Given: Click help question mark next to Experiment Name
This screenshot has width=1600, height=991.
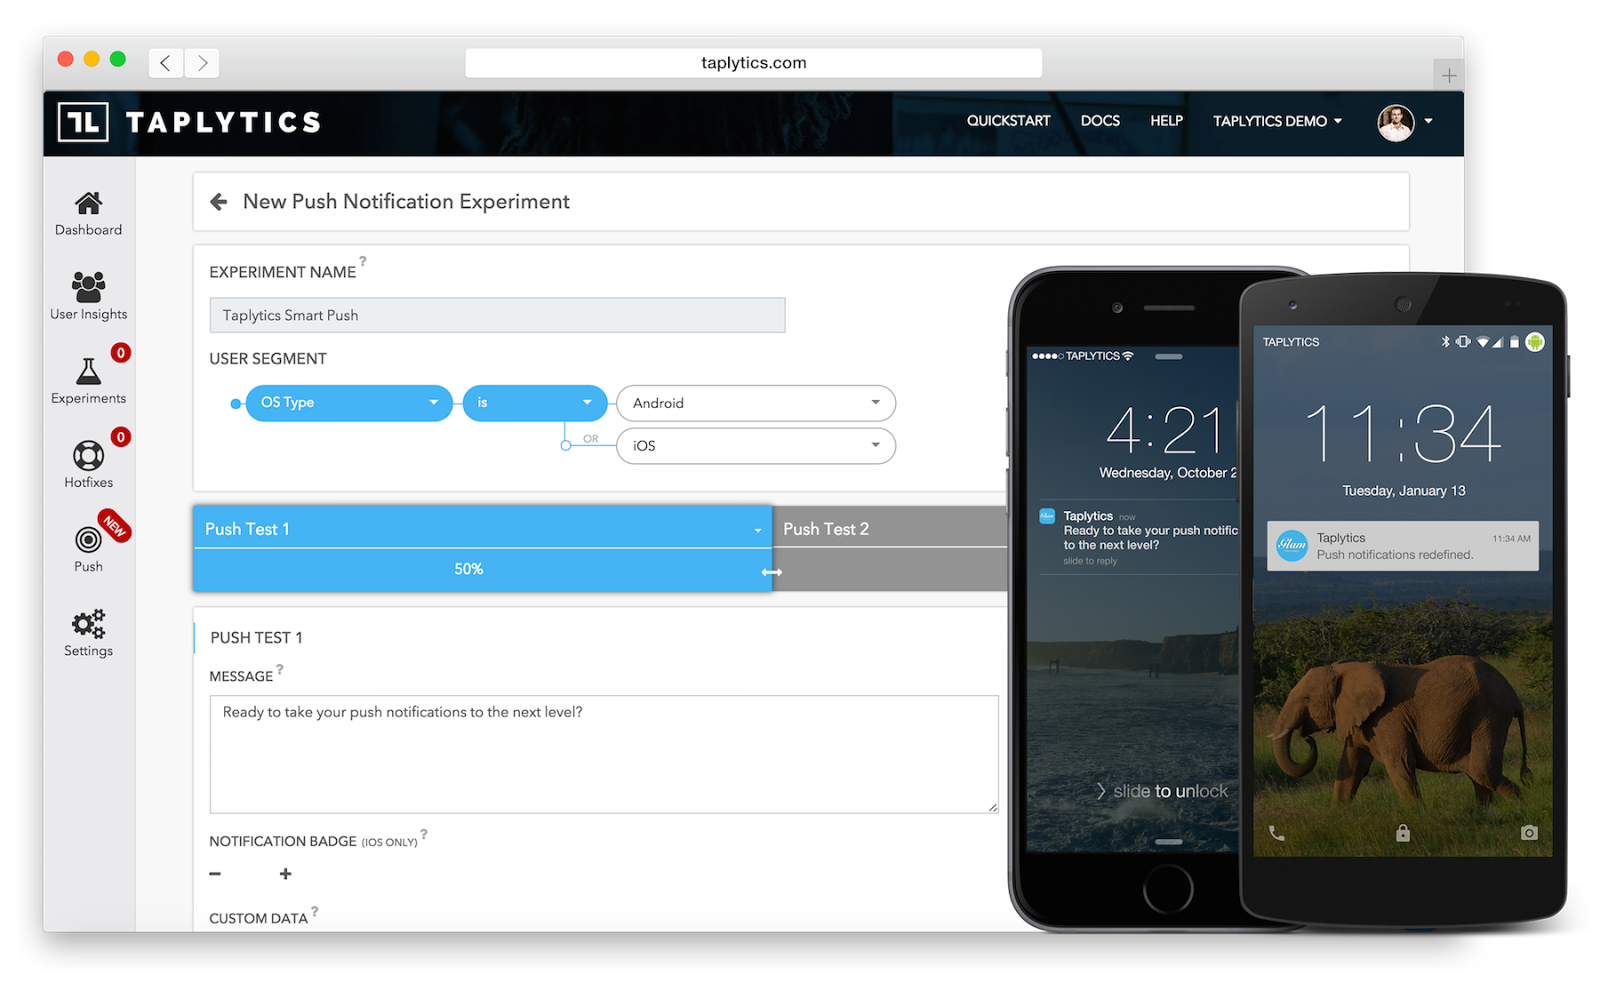Looking at the screenshot, I should [363, 261].
